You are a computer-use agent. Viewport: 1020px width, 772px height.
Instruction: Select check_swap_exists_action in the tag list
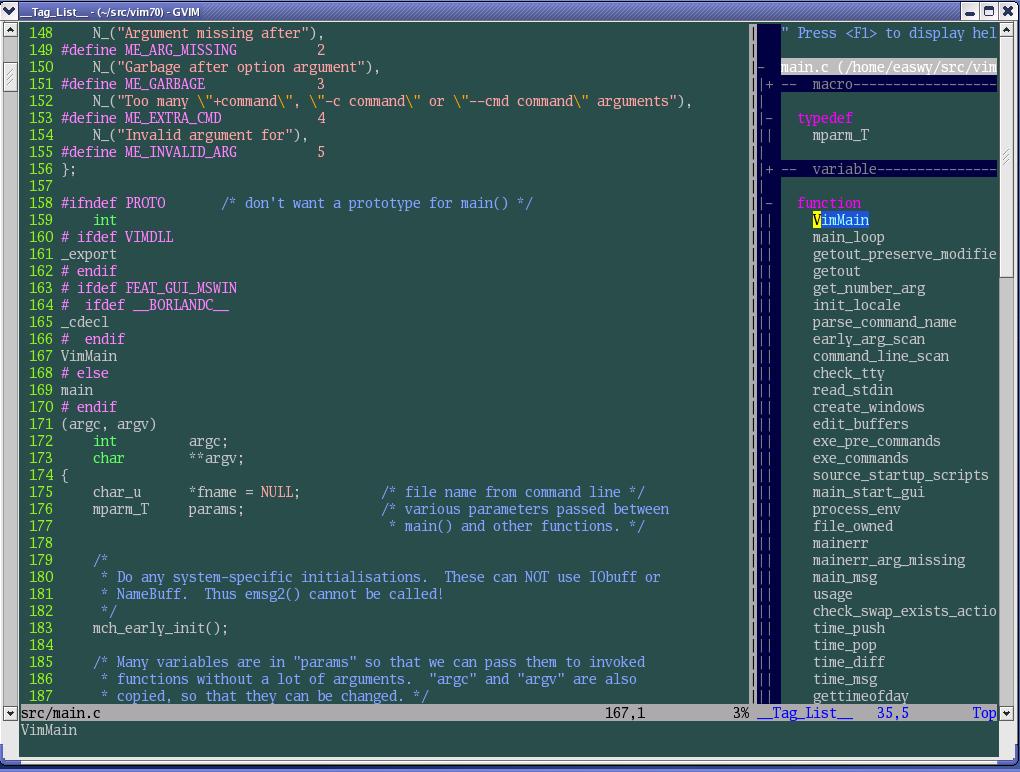(x=904, y=611)
